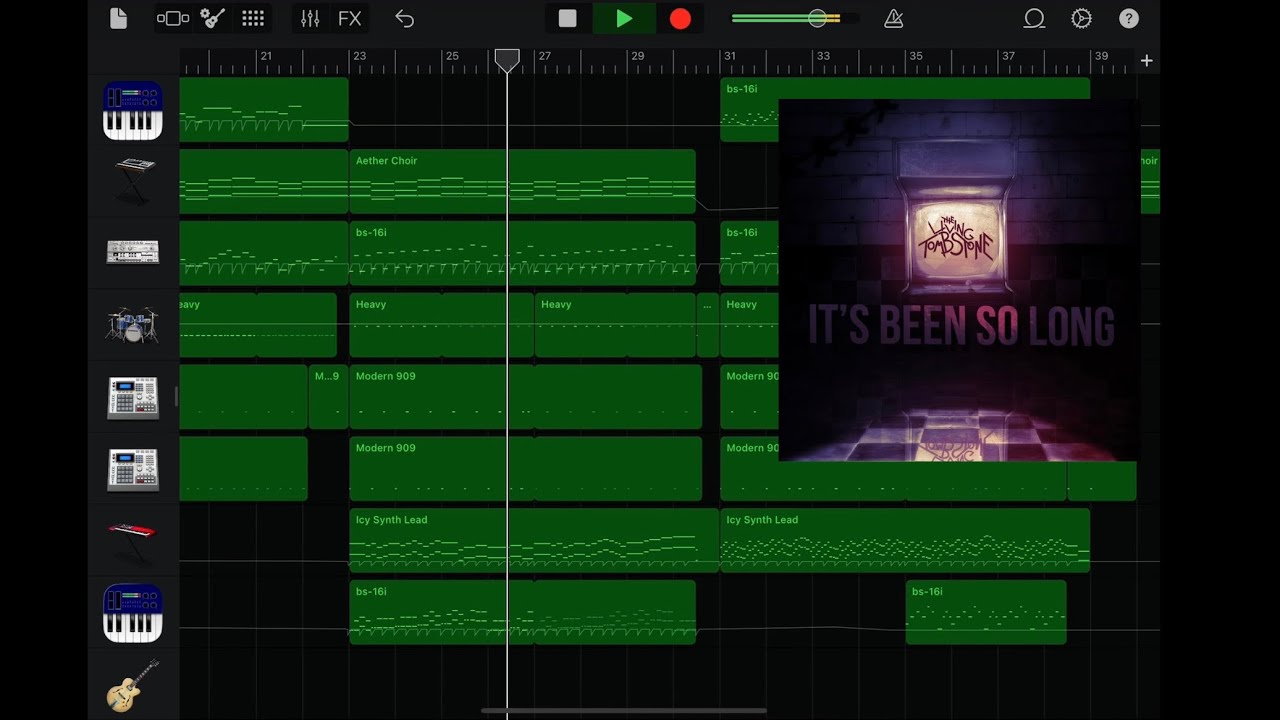
Task: Select bs-16i region at bar 23 on third track
Action: [522, 253]
